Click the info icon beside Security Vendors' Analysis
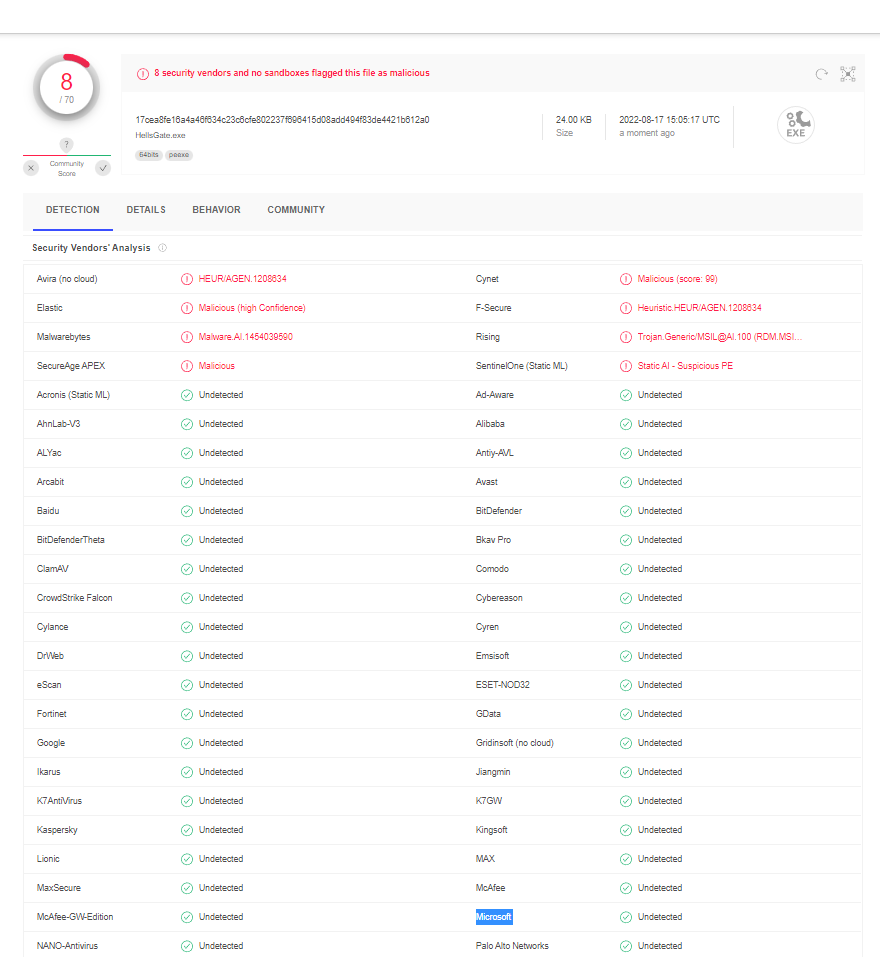 pyautogui.click(x=162, y=248)
